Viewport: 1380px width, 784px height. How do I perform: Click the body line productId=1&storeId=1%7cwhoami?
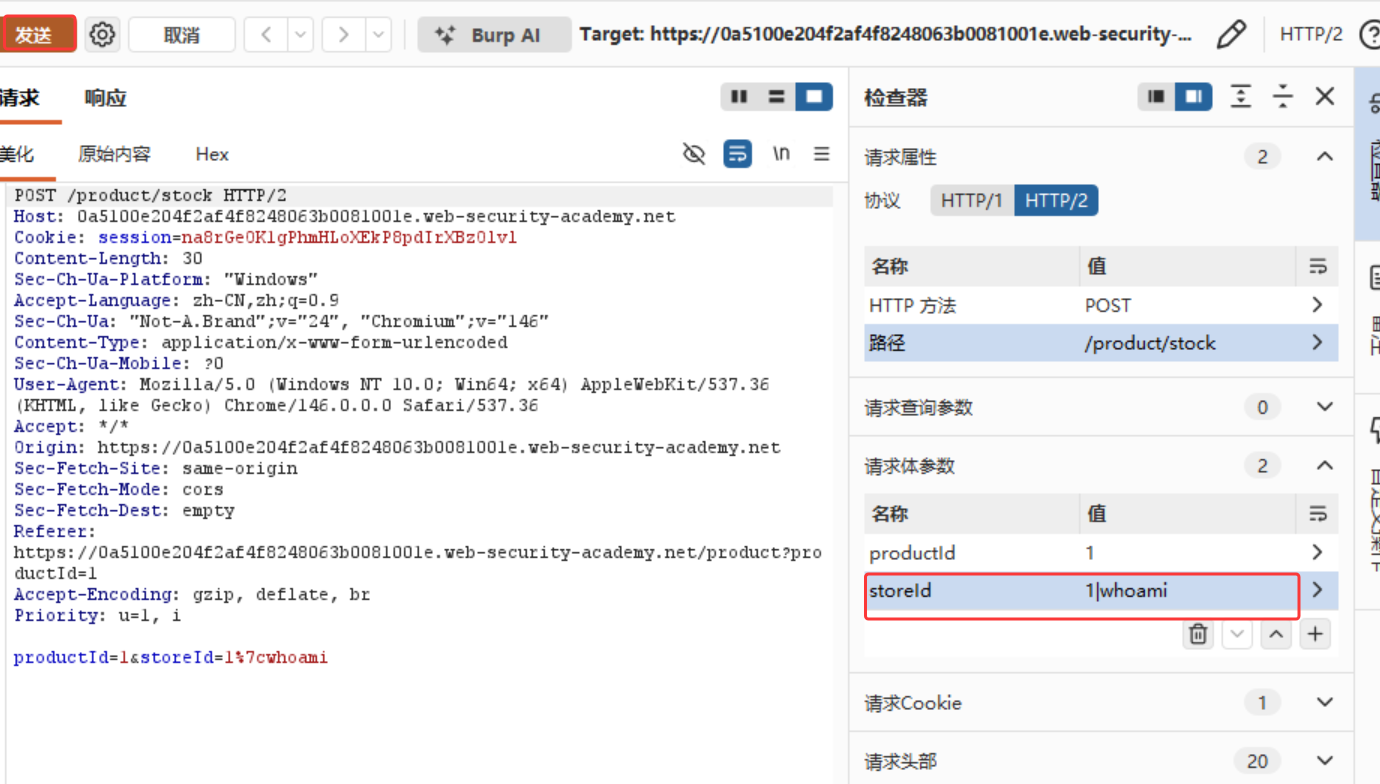171,658
